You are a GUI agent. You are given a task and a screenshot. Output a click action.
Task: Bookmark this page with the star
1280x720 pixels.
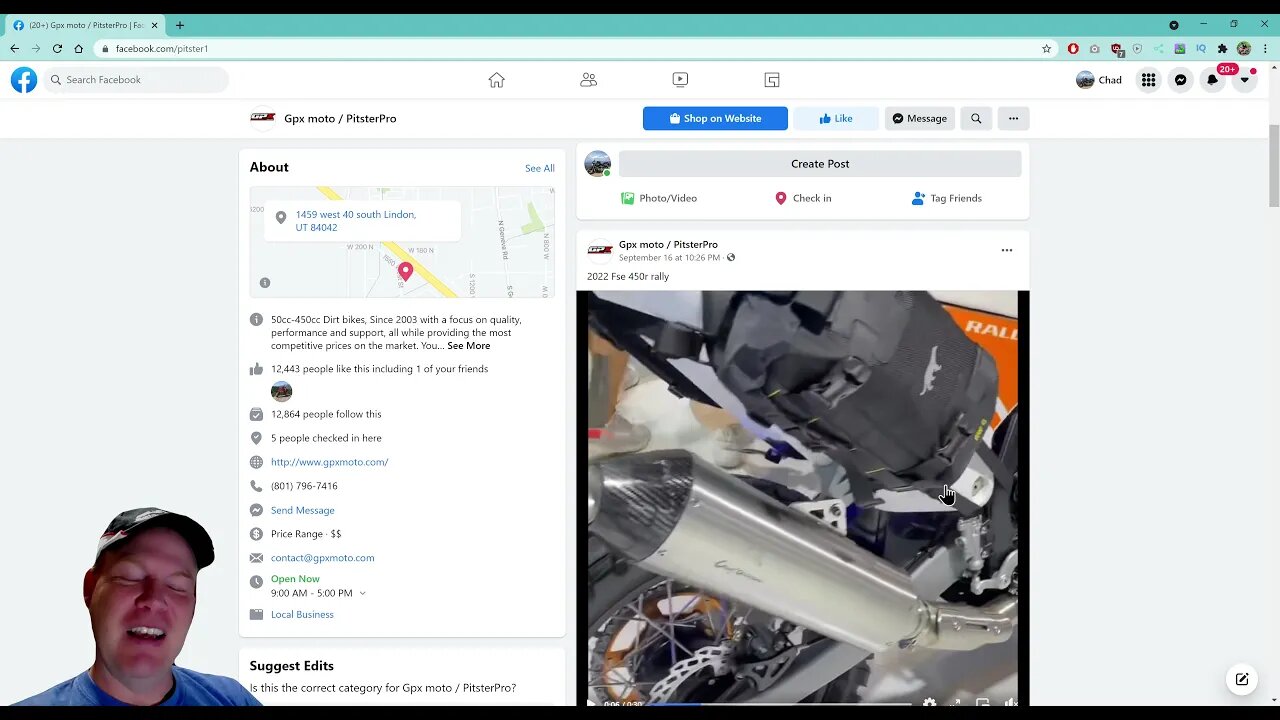coord(1047,48)
